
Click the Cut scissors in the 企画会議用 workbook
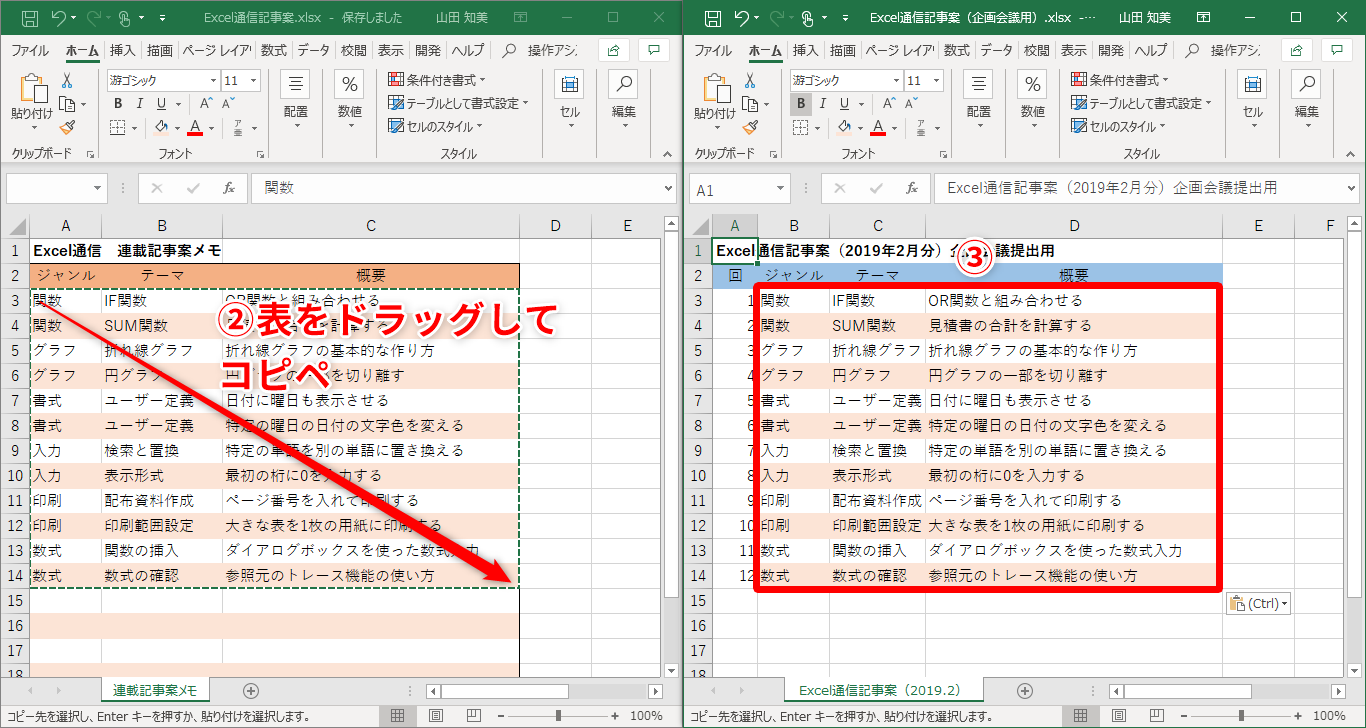(750, 81)
